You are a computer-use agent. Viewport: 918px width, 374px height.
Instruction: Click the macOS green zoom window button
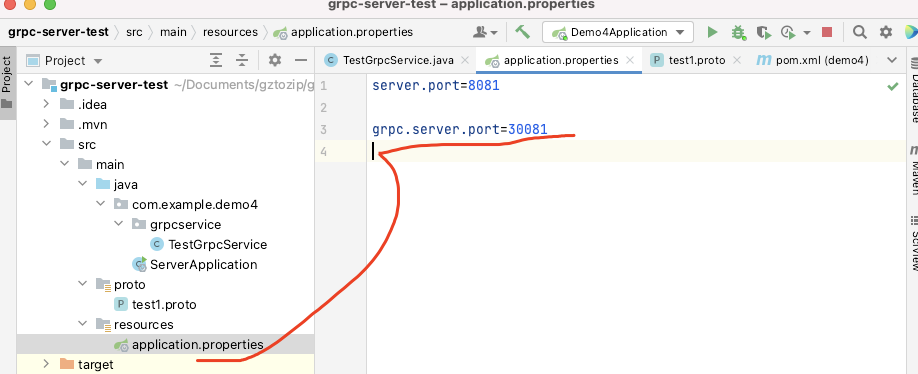click(50, 5)
